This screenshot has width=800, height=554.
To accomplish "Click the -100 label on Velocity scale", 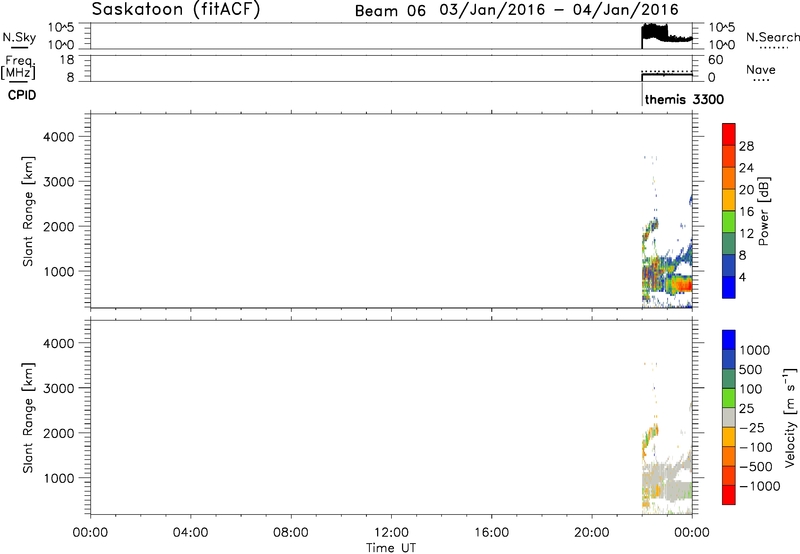I will point(756,447).
